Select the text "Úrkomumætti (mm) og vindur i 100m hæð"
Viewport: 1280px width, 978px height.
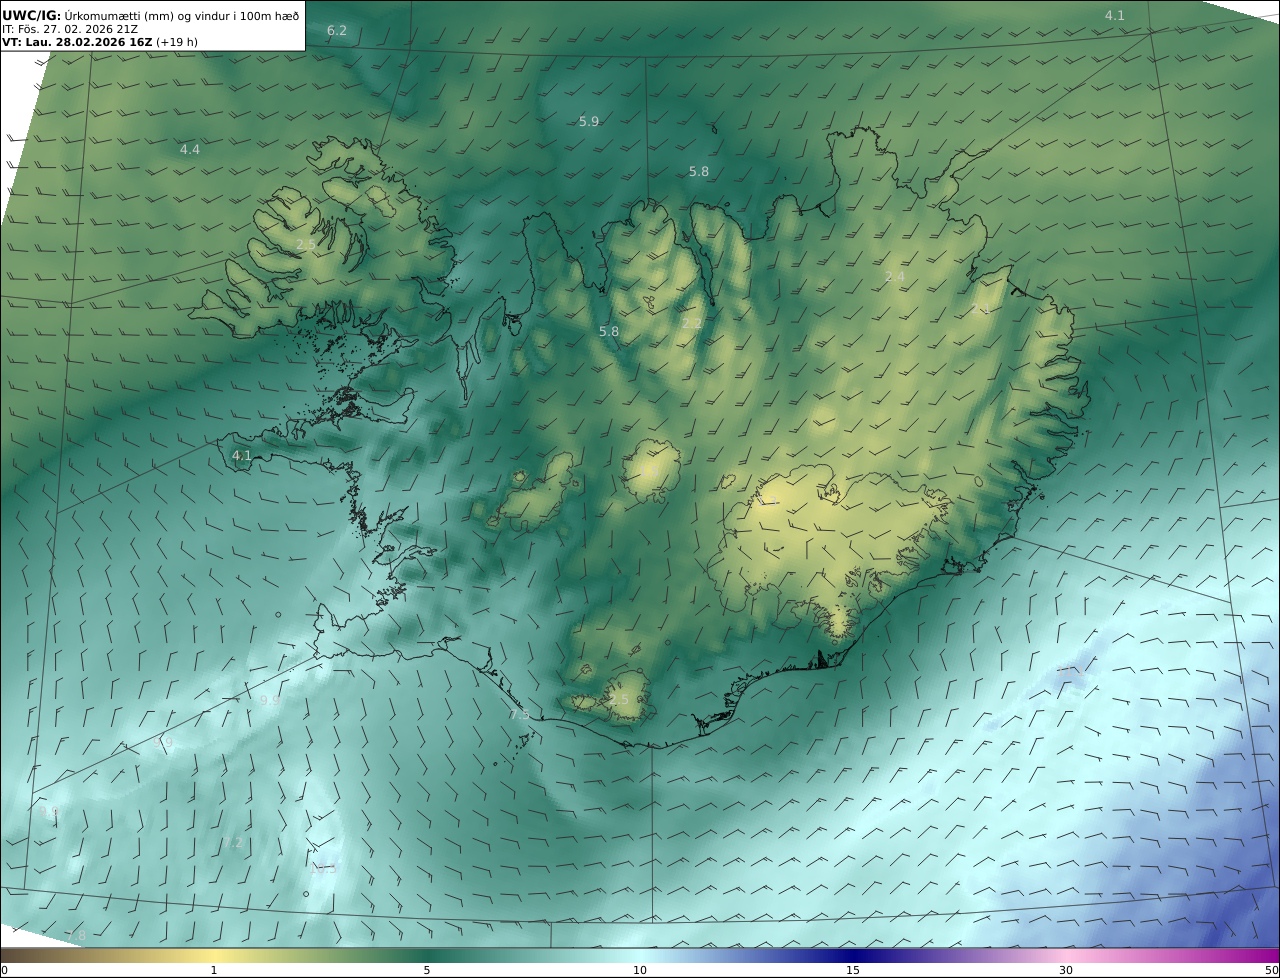[x=182, y=15]
